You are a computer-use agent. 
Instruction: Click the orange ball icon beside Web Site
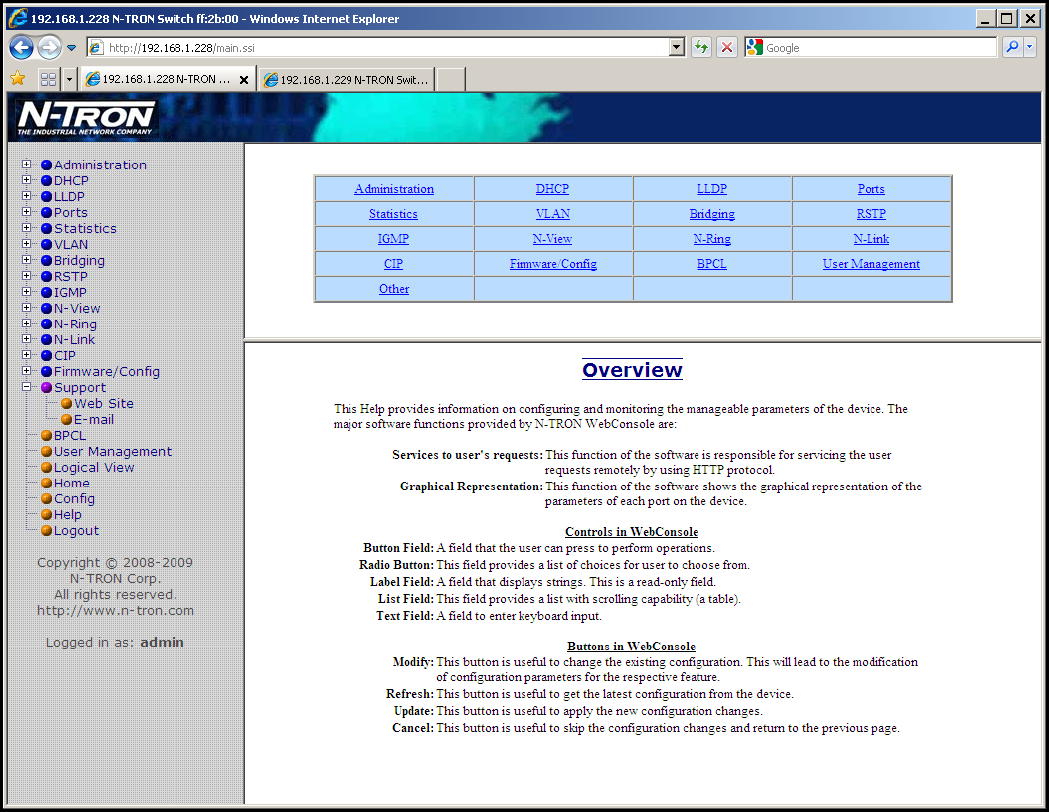(66, 403)
